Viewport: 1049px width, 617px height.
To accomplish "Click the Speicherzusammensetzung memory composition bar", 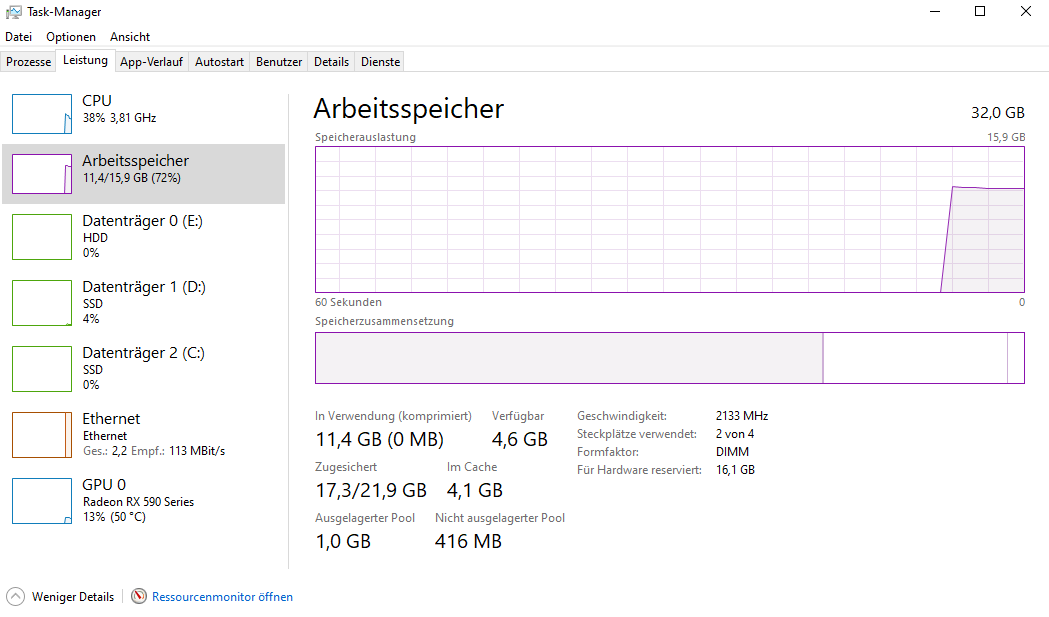I will click(669, 358).
